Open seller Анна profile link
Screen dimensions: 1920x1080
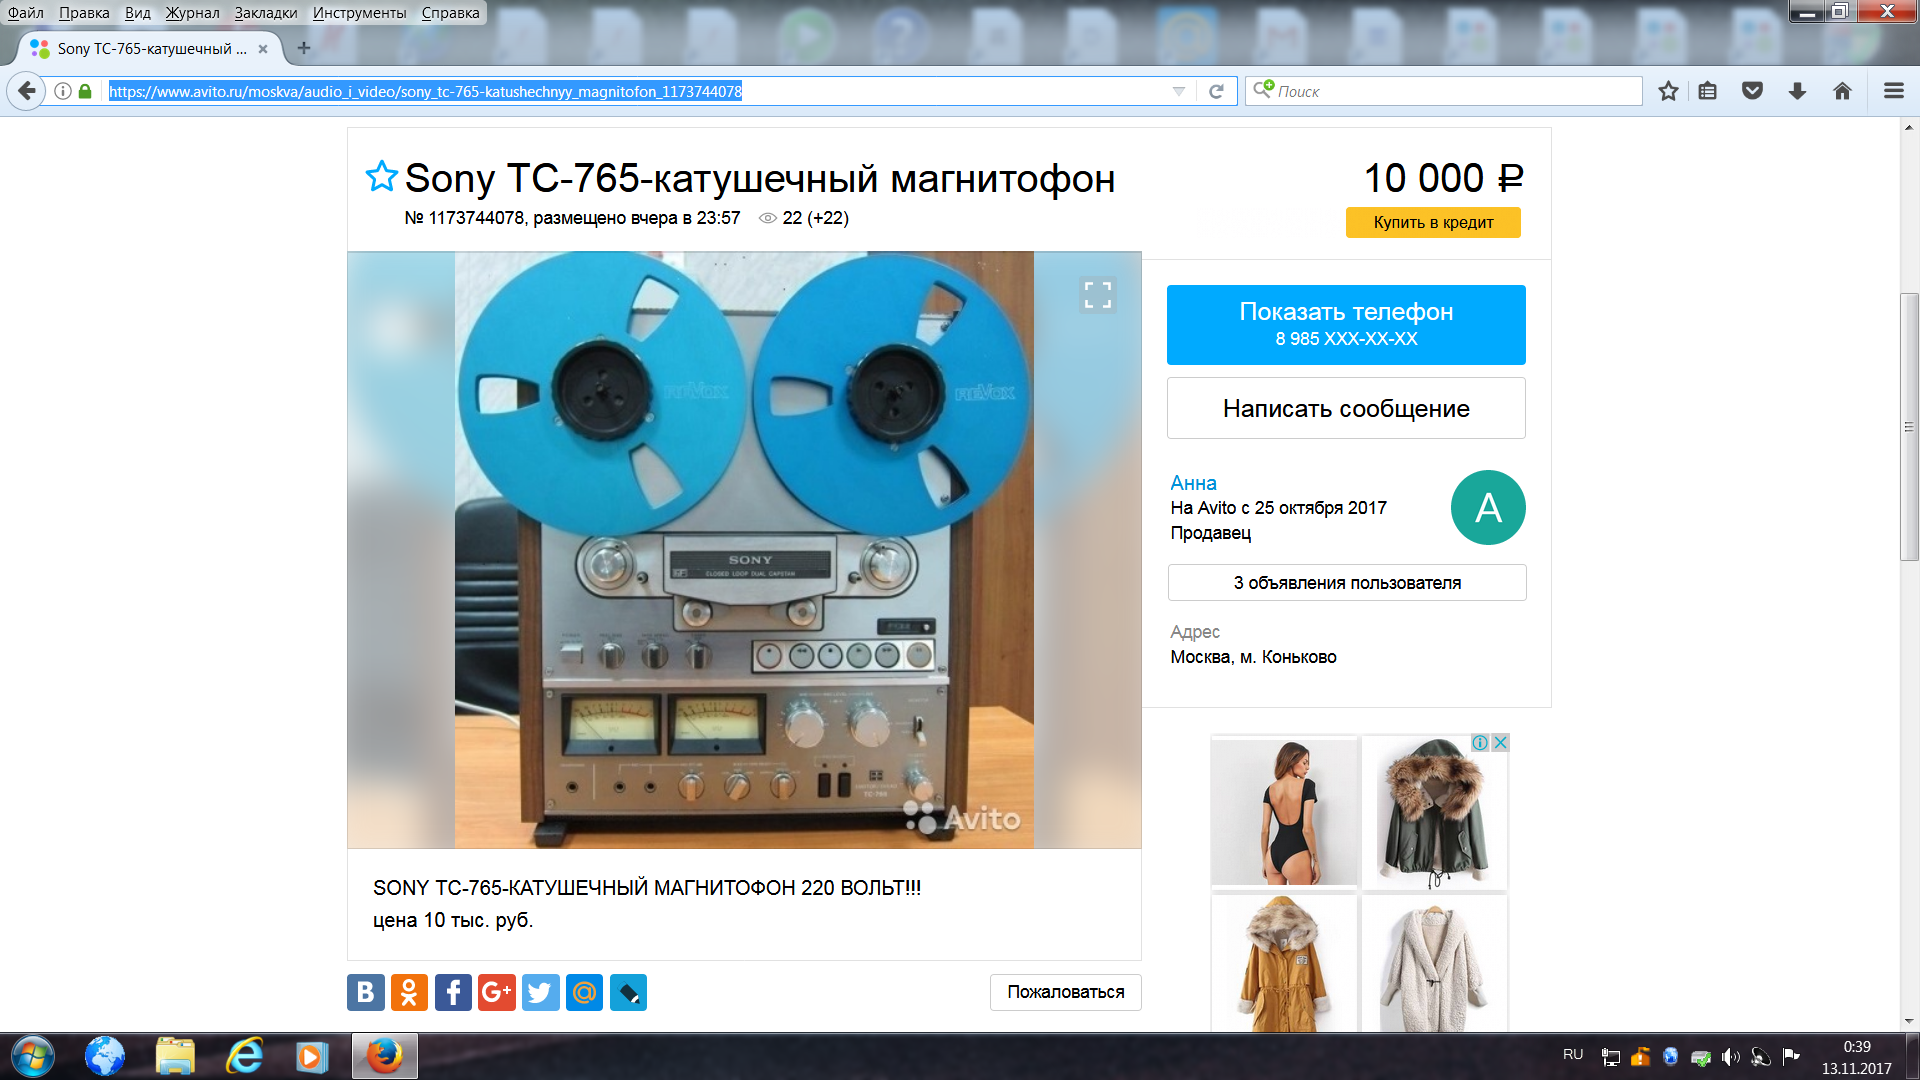1193,483
